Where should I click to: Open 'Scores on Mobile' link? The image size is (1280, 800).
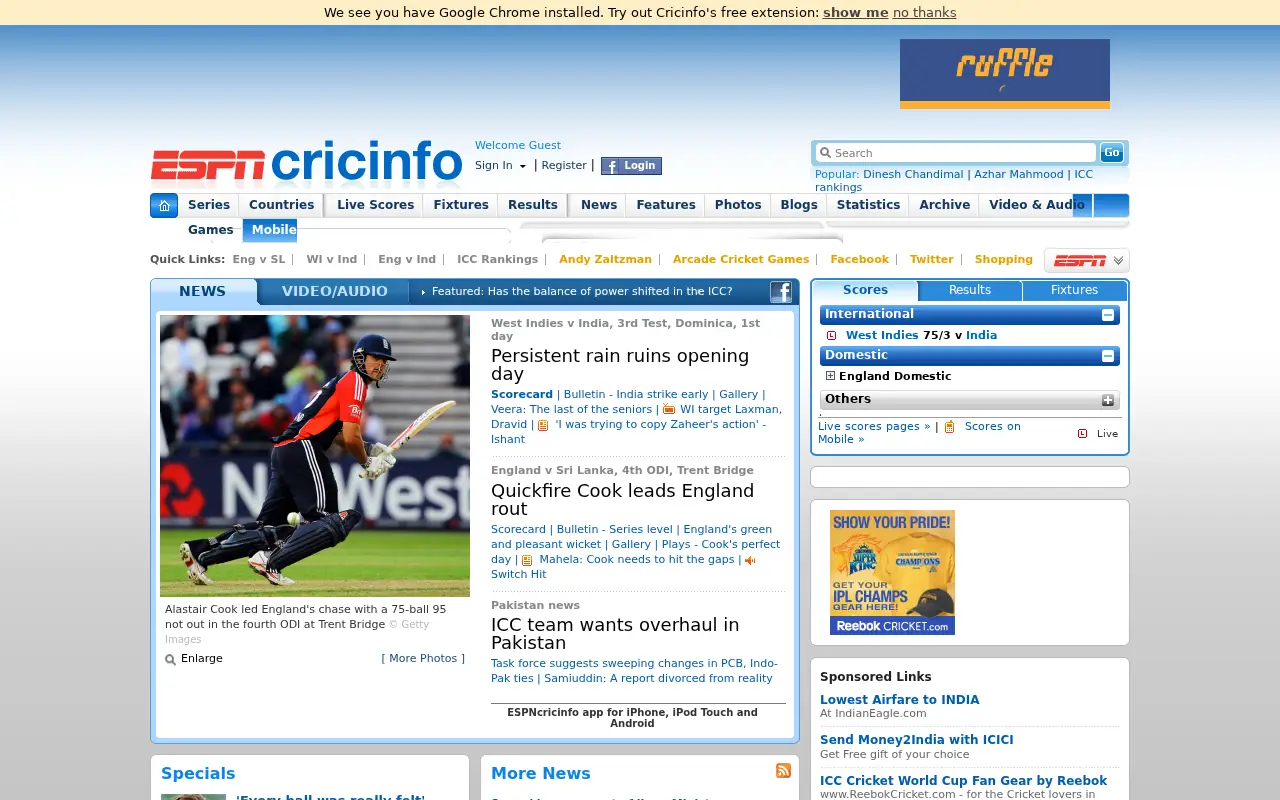pyautogui.click(x=919, y=433)
